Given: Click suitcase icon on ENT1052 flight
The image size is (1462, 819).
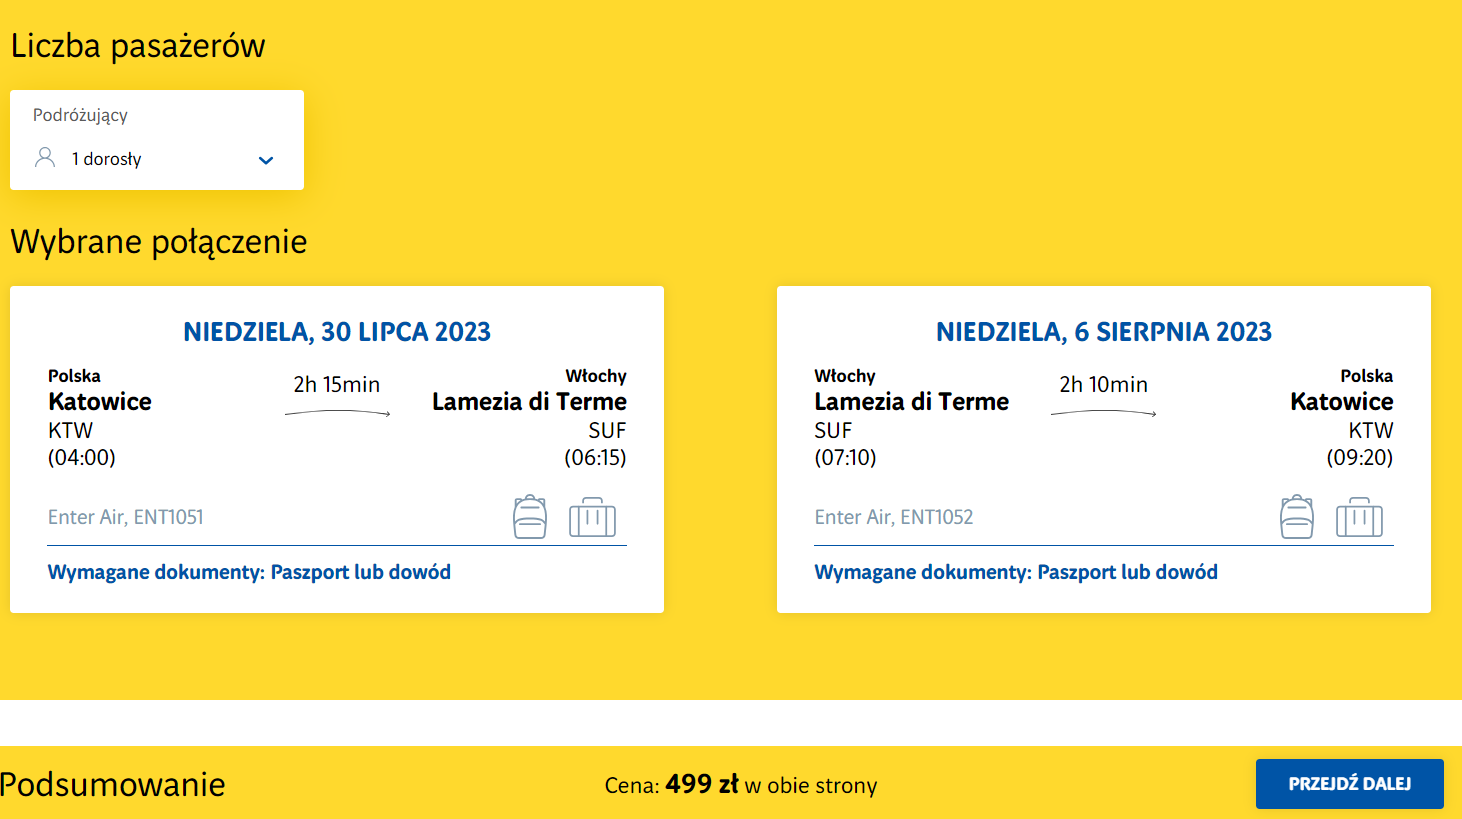Looking at the screenshot, I should (x=1359, y=517).
